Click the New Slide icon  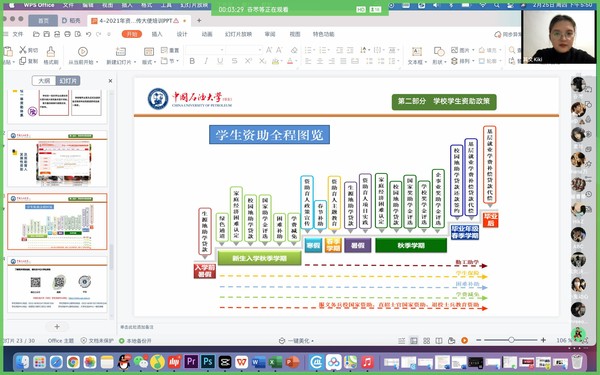(121, 55)
